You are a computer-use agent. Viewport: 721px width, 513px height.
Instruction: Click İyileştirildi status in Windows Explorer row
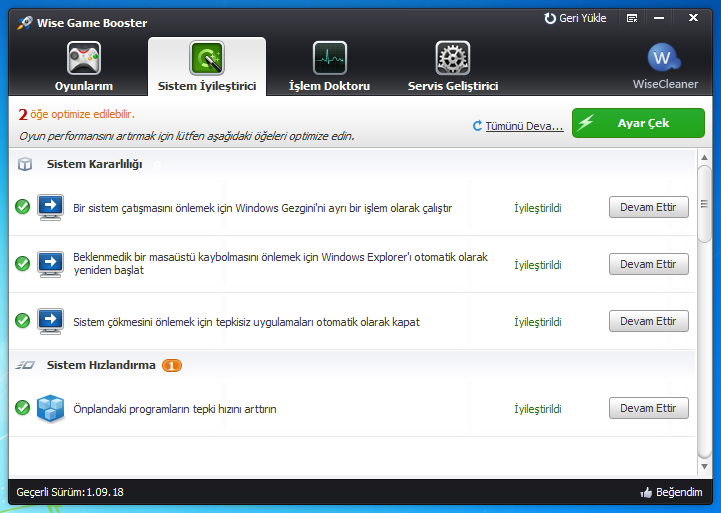[538, 265]
